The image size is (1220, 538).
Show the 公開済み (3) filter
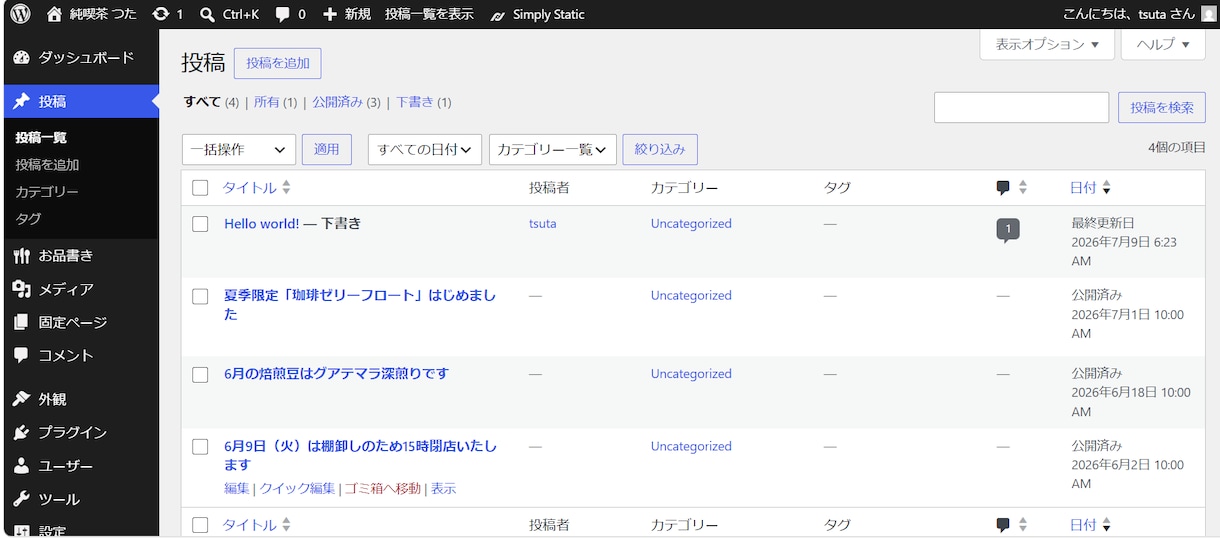coord(346,102)
